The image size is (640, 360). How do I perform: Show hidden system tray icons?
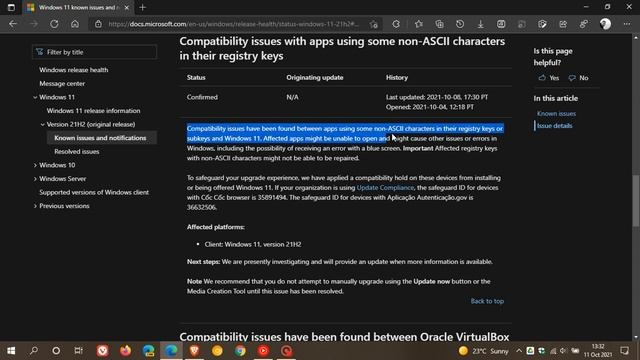tap(519, 351)
